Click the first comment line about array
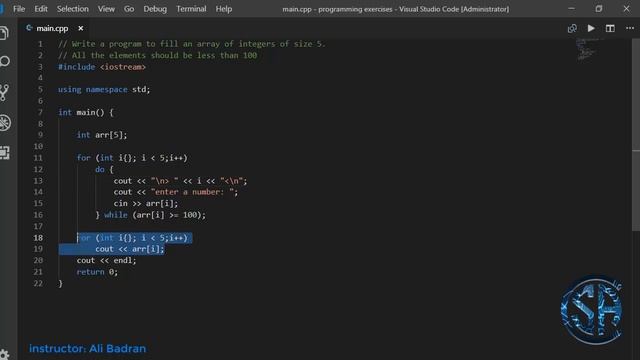This screenshot has height=360, width=640. click(x=192, y=44)
